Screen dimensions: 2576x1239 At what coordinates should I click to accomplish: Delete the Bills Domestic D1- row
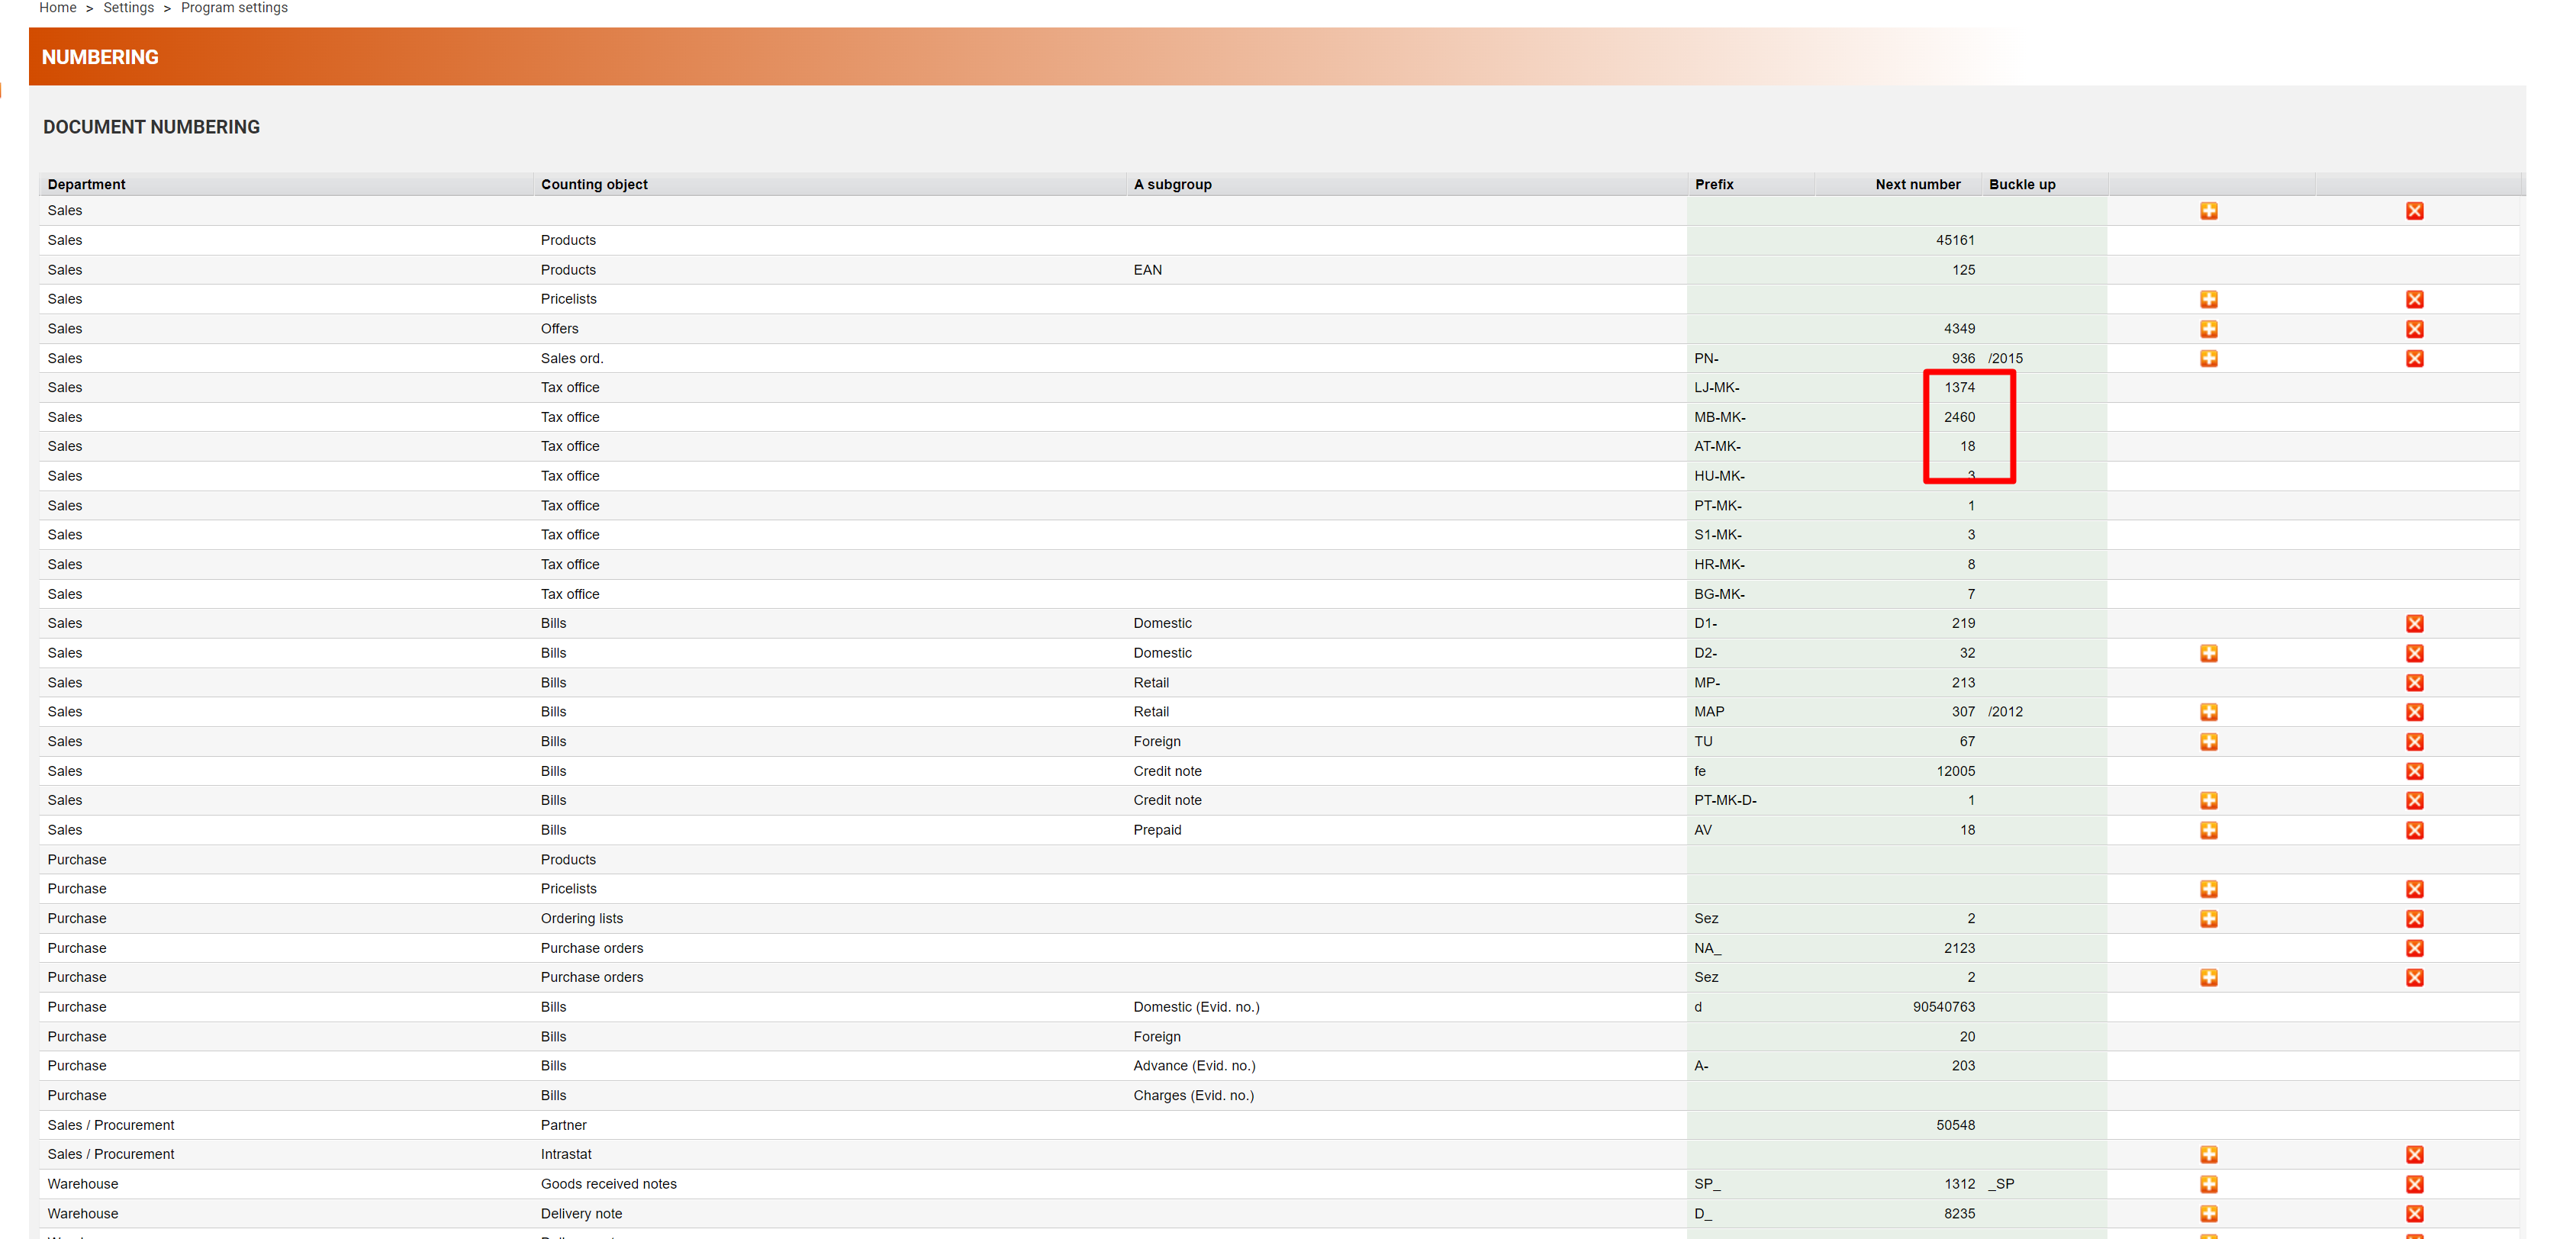click(x=2414, y=623)
